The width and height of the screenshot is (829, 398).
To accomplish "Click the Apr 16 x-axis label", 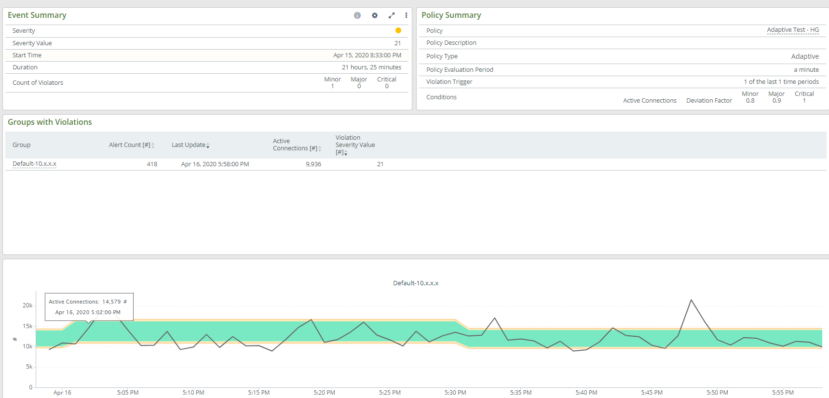I will 62,393.
